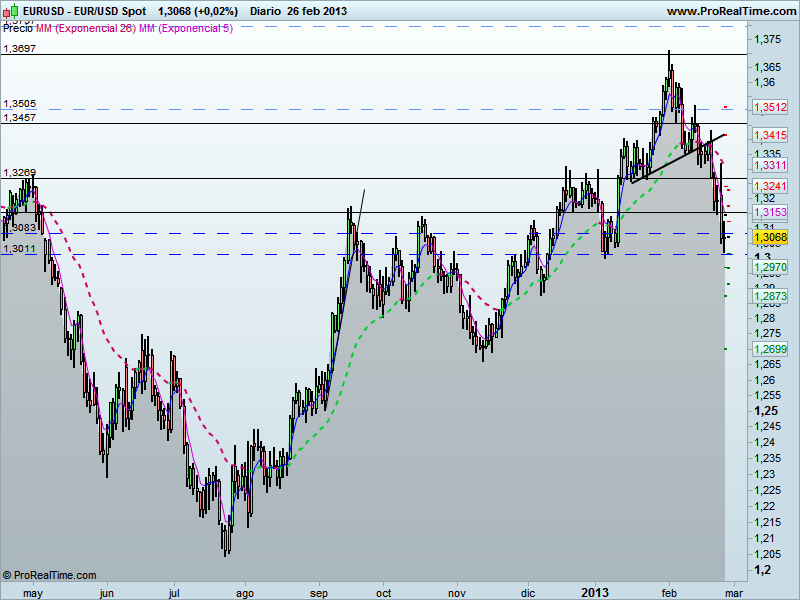Click the sep label on time axis
Viewport: 800px width, 600px height.
click(319, 593)
